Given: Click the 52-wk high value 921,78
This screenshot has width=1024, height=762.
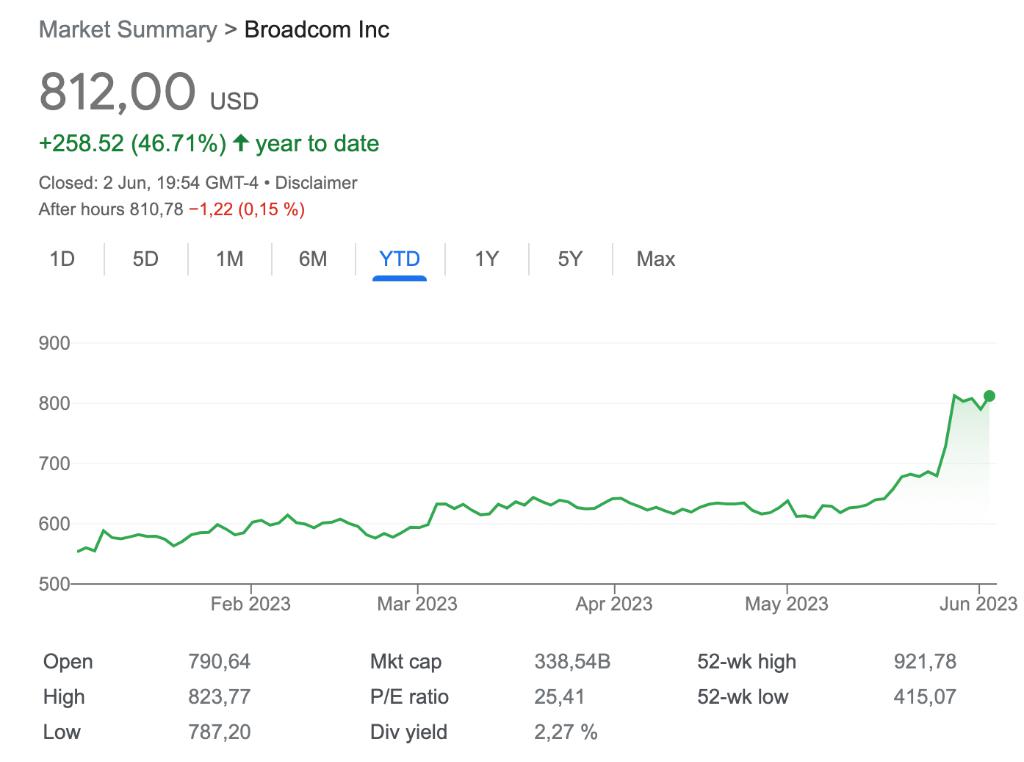Looking at the screenshot, I should pos(926,662).
